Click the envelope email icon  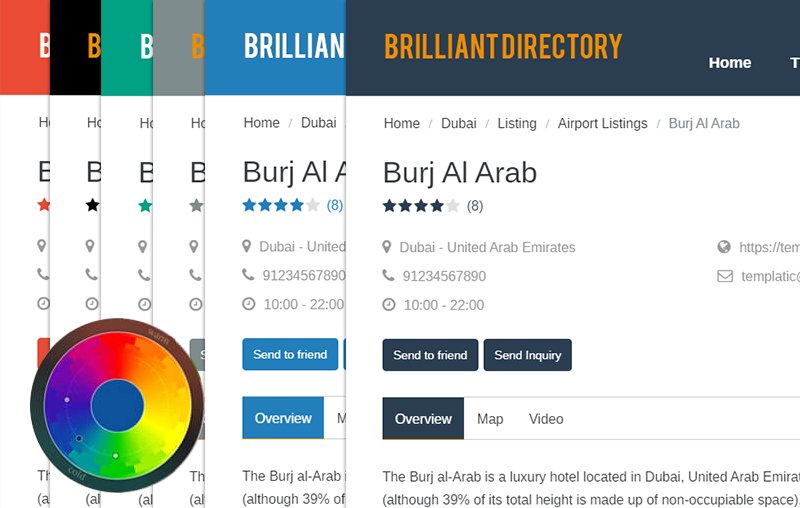click(724, 276)
